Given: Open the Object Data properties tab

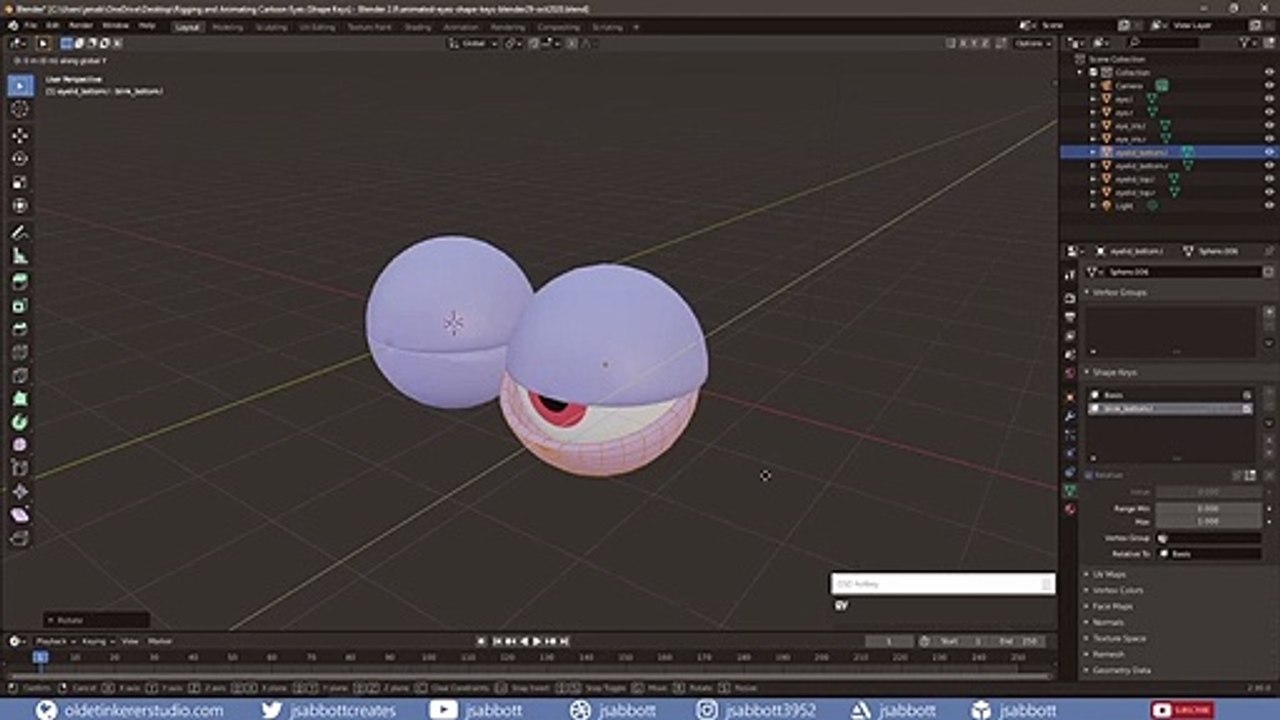Looking at the screenshot, I should [1070, 491].
